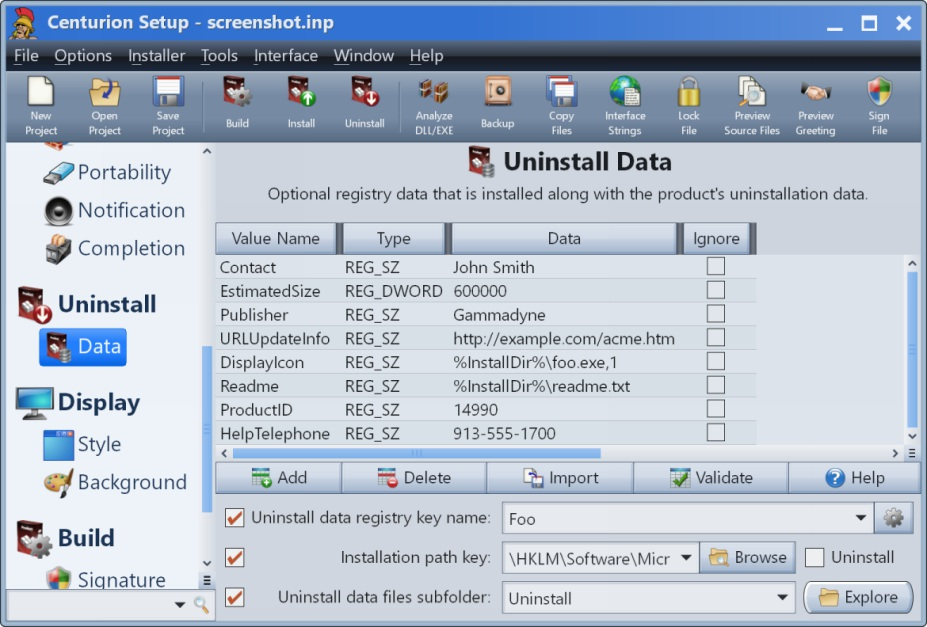Expand the Uninstall subfolder dropdown
The height and width of the screenshot is (627, 927).
tap(782, 597)
